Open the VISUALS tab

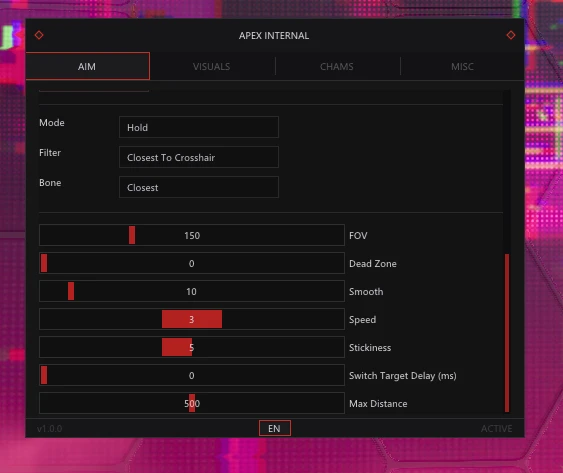point(211,67)
